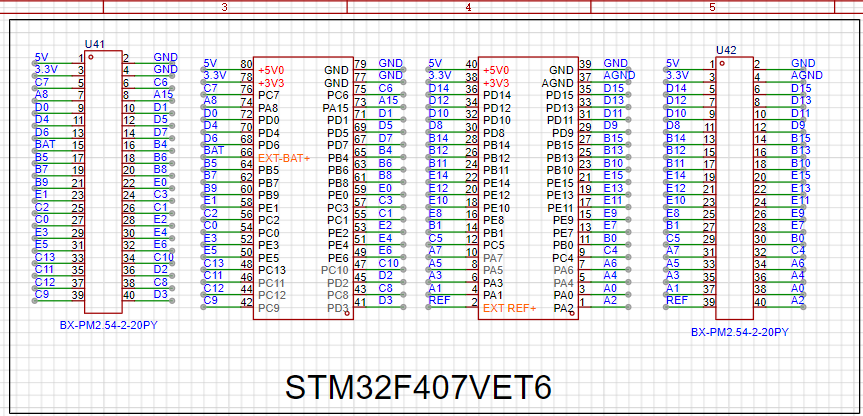This screenshot has height=416, width=863.
Task: Click pin name PA15
Action: (x=335, y=108)
